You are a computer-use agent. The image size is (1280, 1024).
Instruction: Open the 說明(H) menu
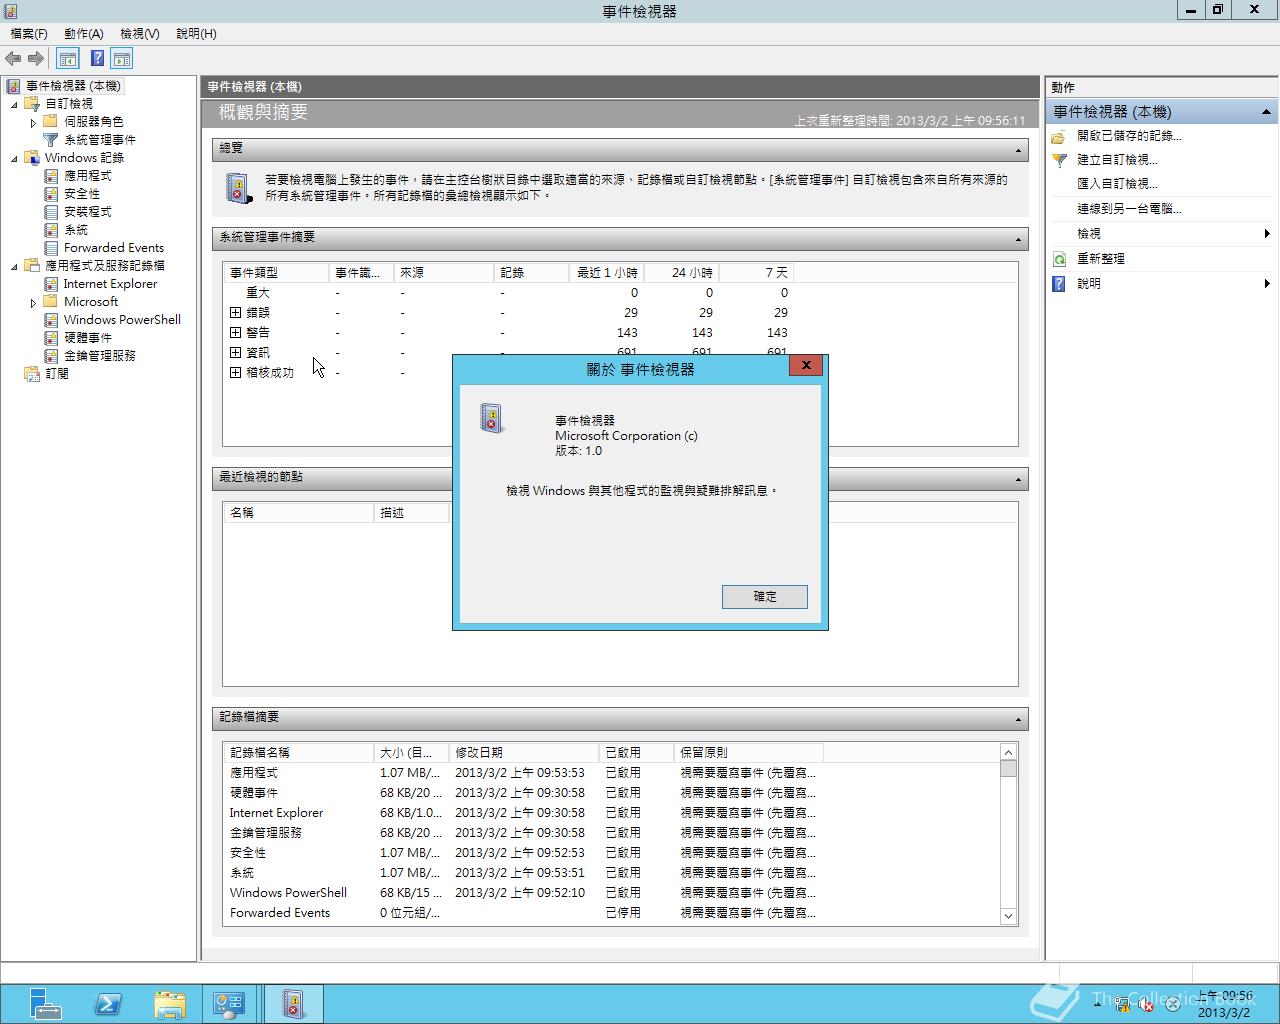[196, 33]
